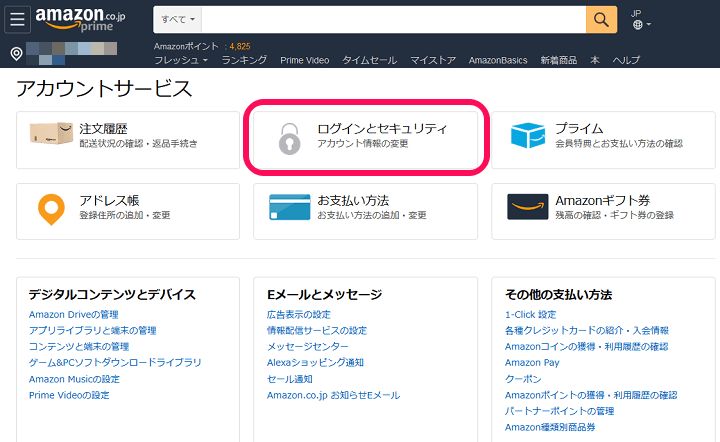Open 本 in the navigation bar
The height and width of the screenshot is (442, 720).
(x=595, y=60)
